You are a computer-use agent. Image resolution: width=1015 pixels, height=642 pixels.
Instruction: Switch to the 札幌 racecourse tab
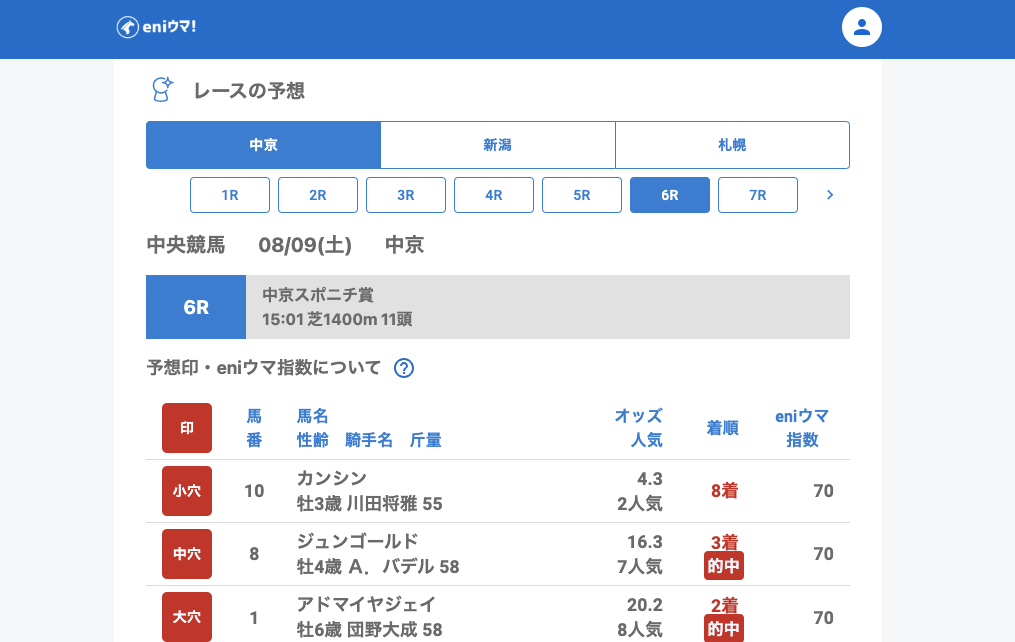point(732,145)
